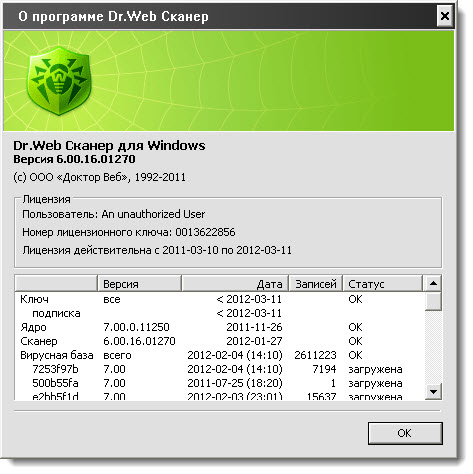Select the Вирусная база row

220,355
